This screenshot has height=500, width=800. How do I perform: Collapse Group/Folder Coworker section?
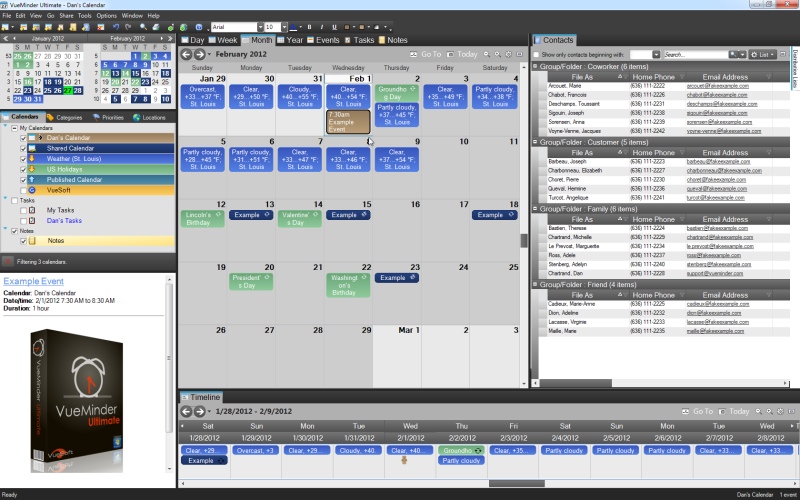[x=535, y=66]
